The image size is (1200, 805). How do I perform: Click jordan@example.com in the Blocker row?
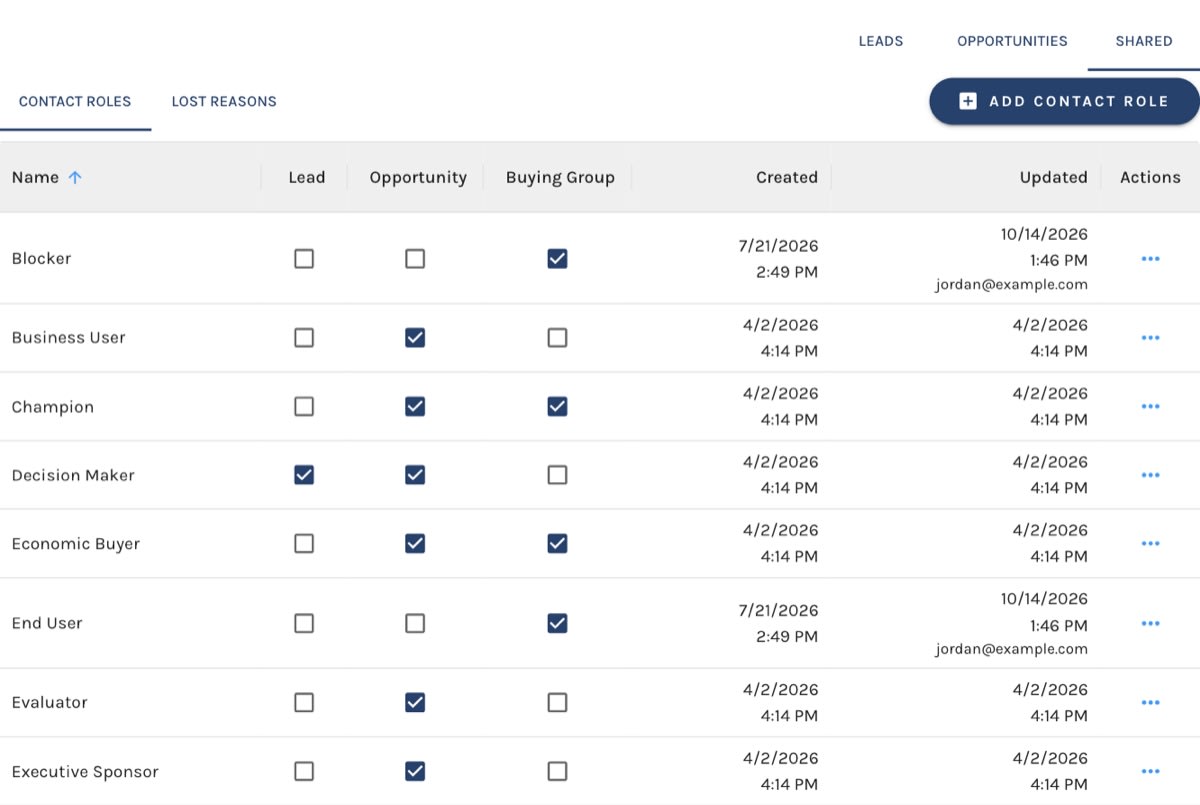tap(1012, 284)
